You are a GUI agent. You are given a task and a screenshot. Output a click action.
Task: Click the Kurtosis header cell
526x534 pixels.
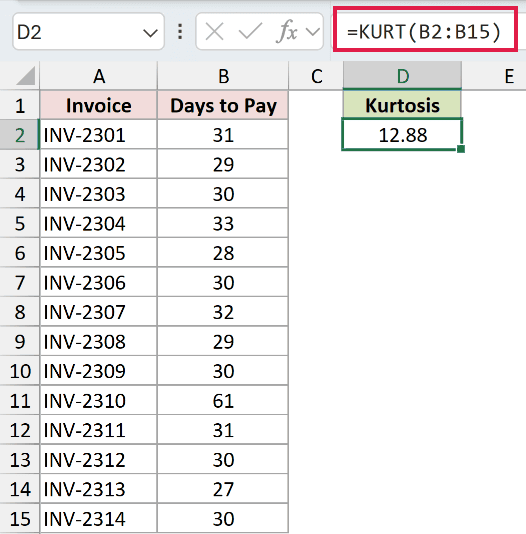click(x=402, y=105)
